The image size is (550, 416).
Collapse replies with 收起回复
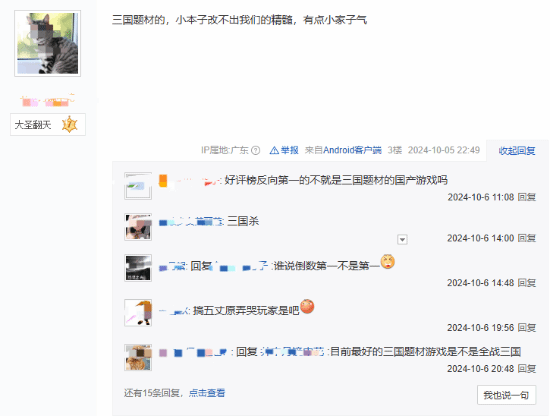click(517, 151)
